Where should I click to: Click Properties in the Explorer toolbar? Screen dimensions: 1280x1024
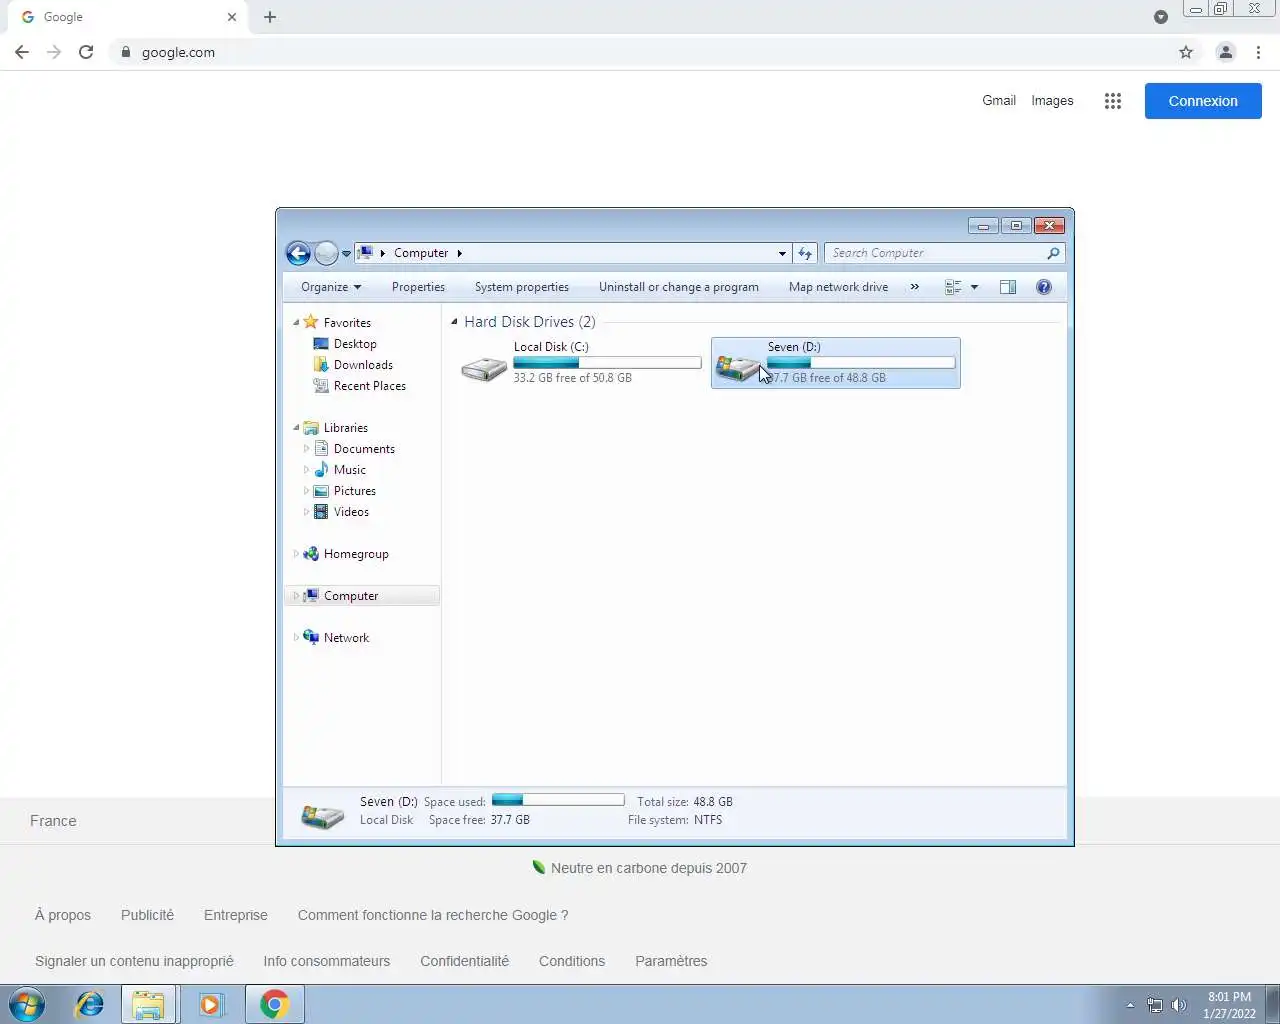418,287
